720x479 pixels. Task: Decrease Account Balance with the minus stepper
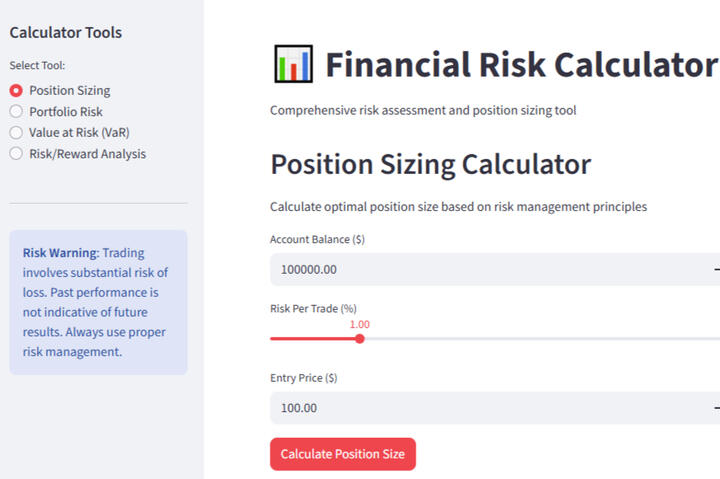click(716, 270)
